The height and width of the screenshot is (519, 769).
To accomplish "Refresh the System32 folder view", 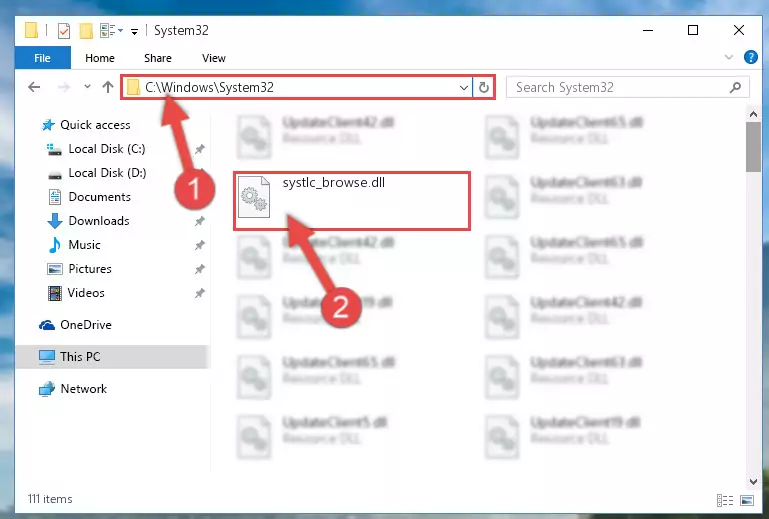I will (x=484, y=87).
